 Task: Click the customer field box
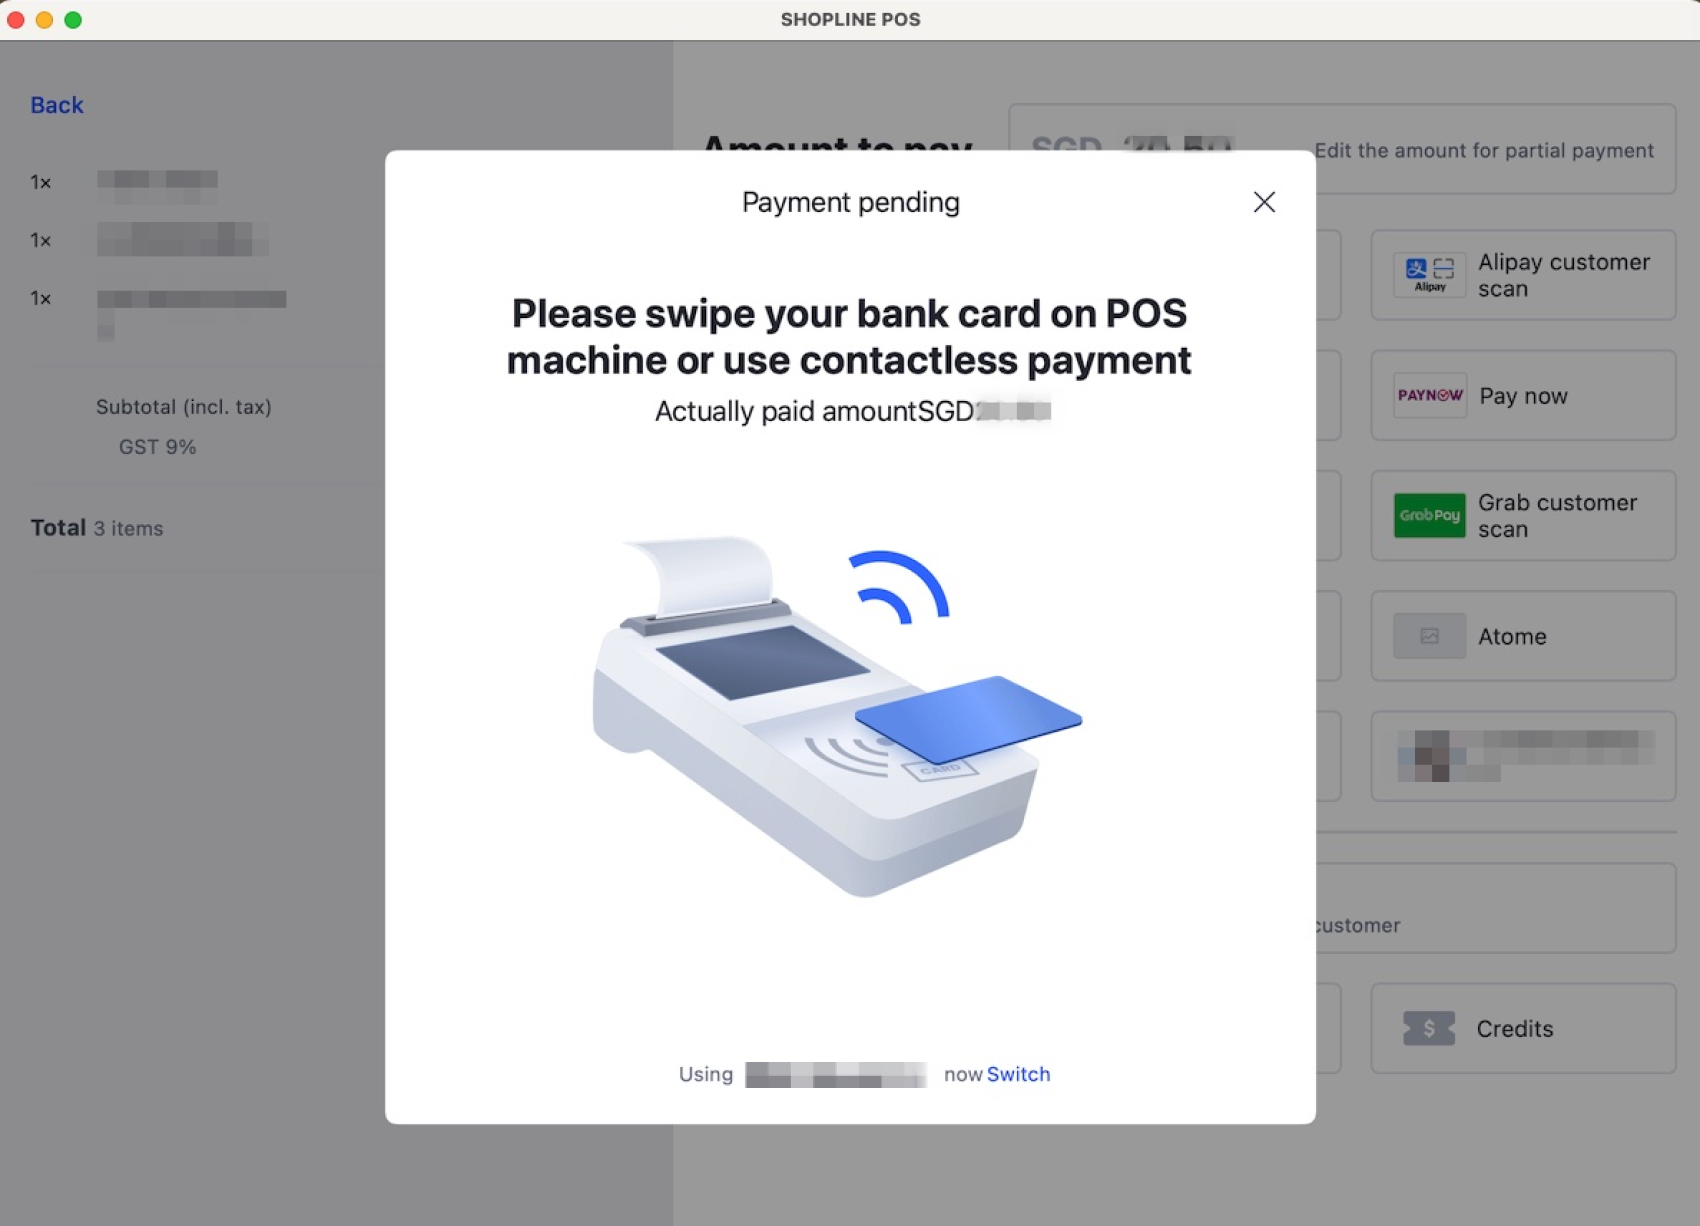[1495, 908]
